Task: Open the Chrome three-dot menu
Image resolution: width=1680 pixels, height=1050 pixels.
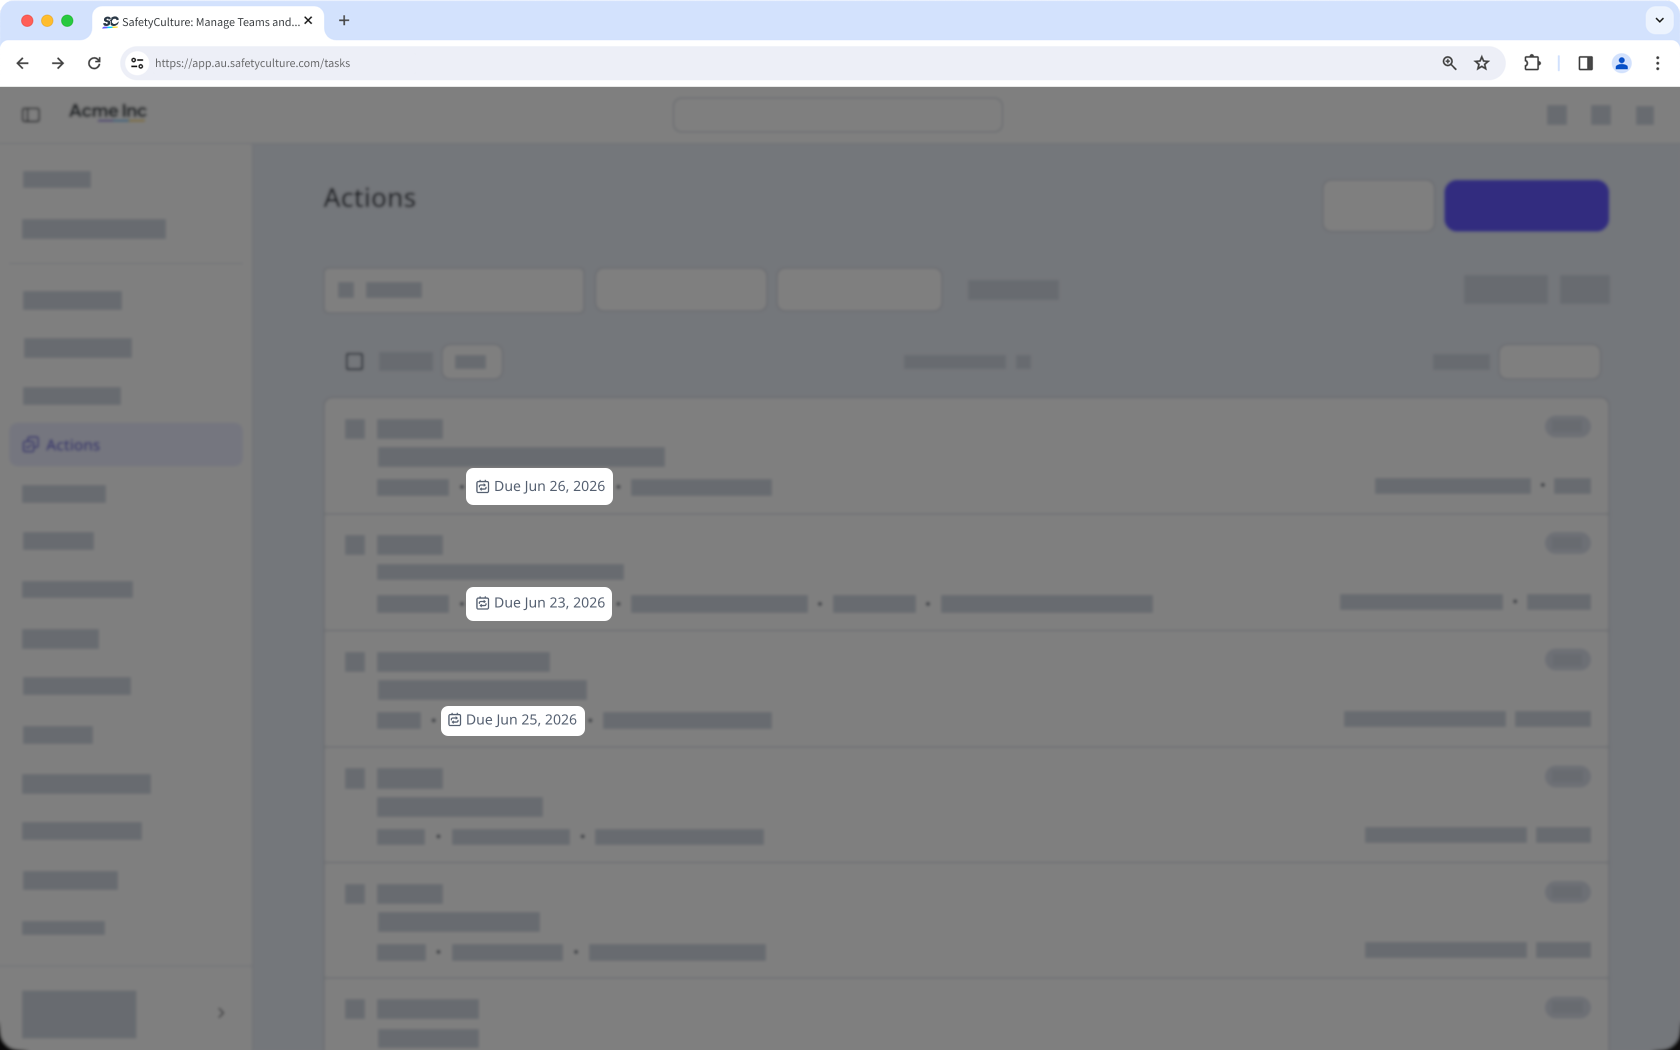Action: [x=1657, y=63]
